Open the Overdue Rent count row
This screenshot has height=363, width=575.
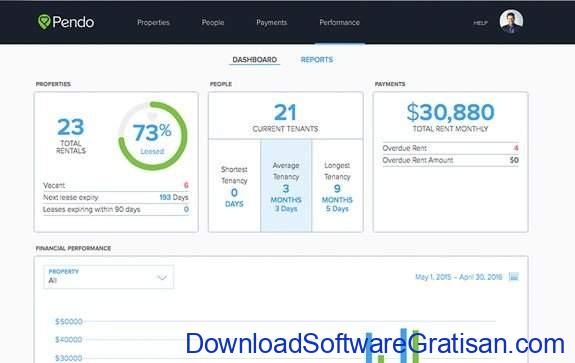(450, 148)
